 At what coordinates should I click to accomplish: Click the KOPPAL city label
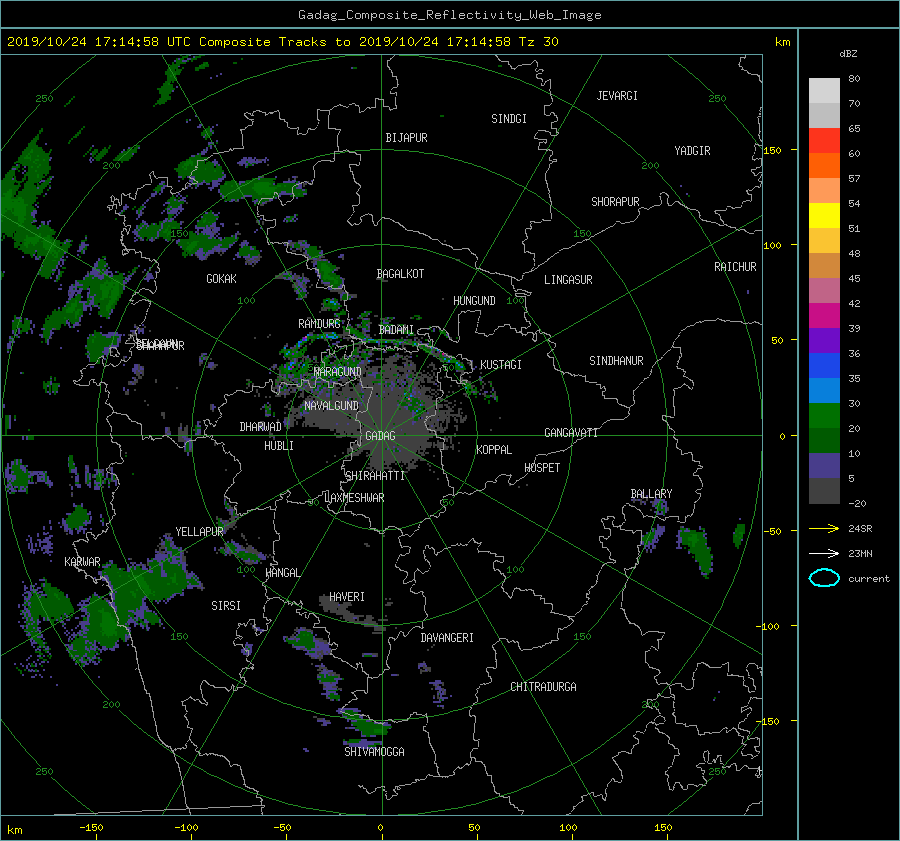pos(494,450)
